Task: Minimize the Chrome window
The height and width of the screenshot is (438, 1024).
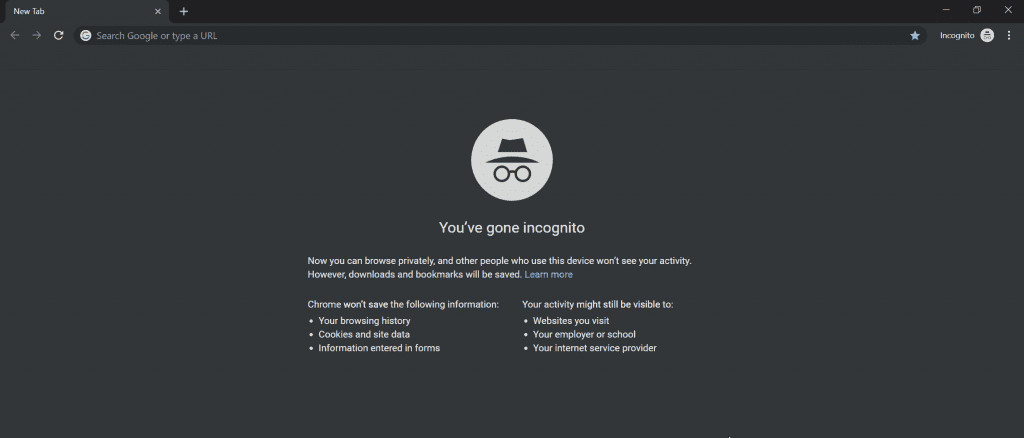Action: (x=946, y=10)
